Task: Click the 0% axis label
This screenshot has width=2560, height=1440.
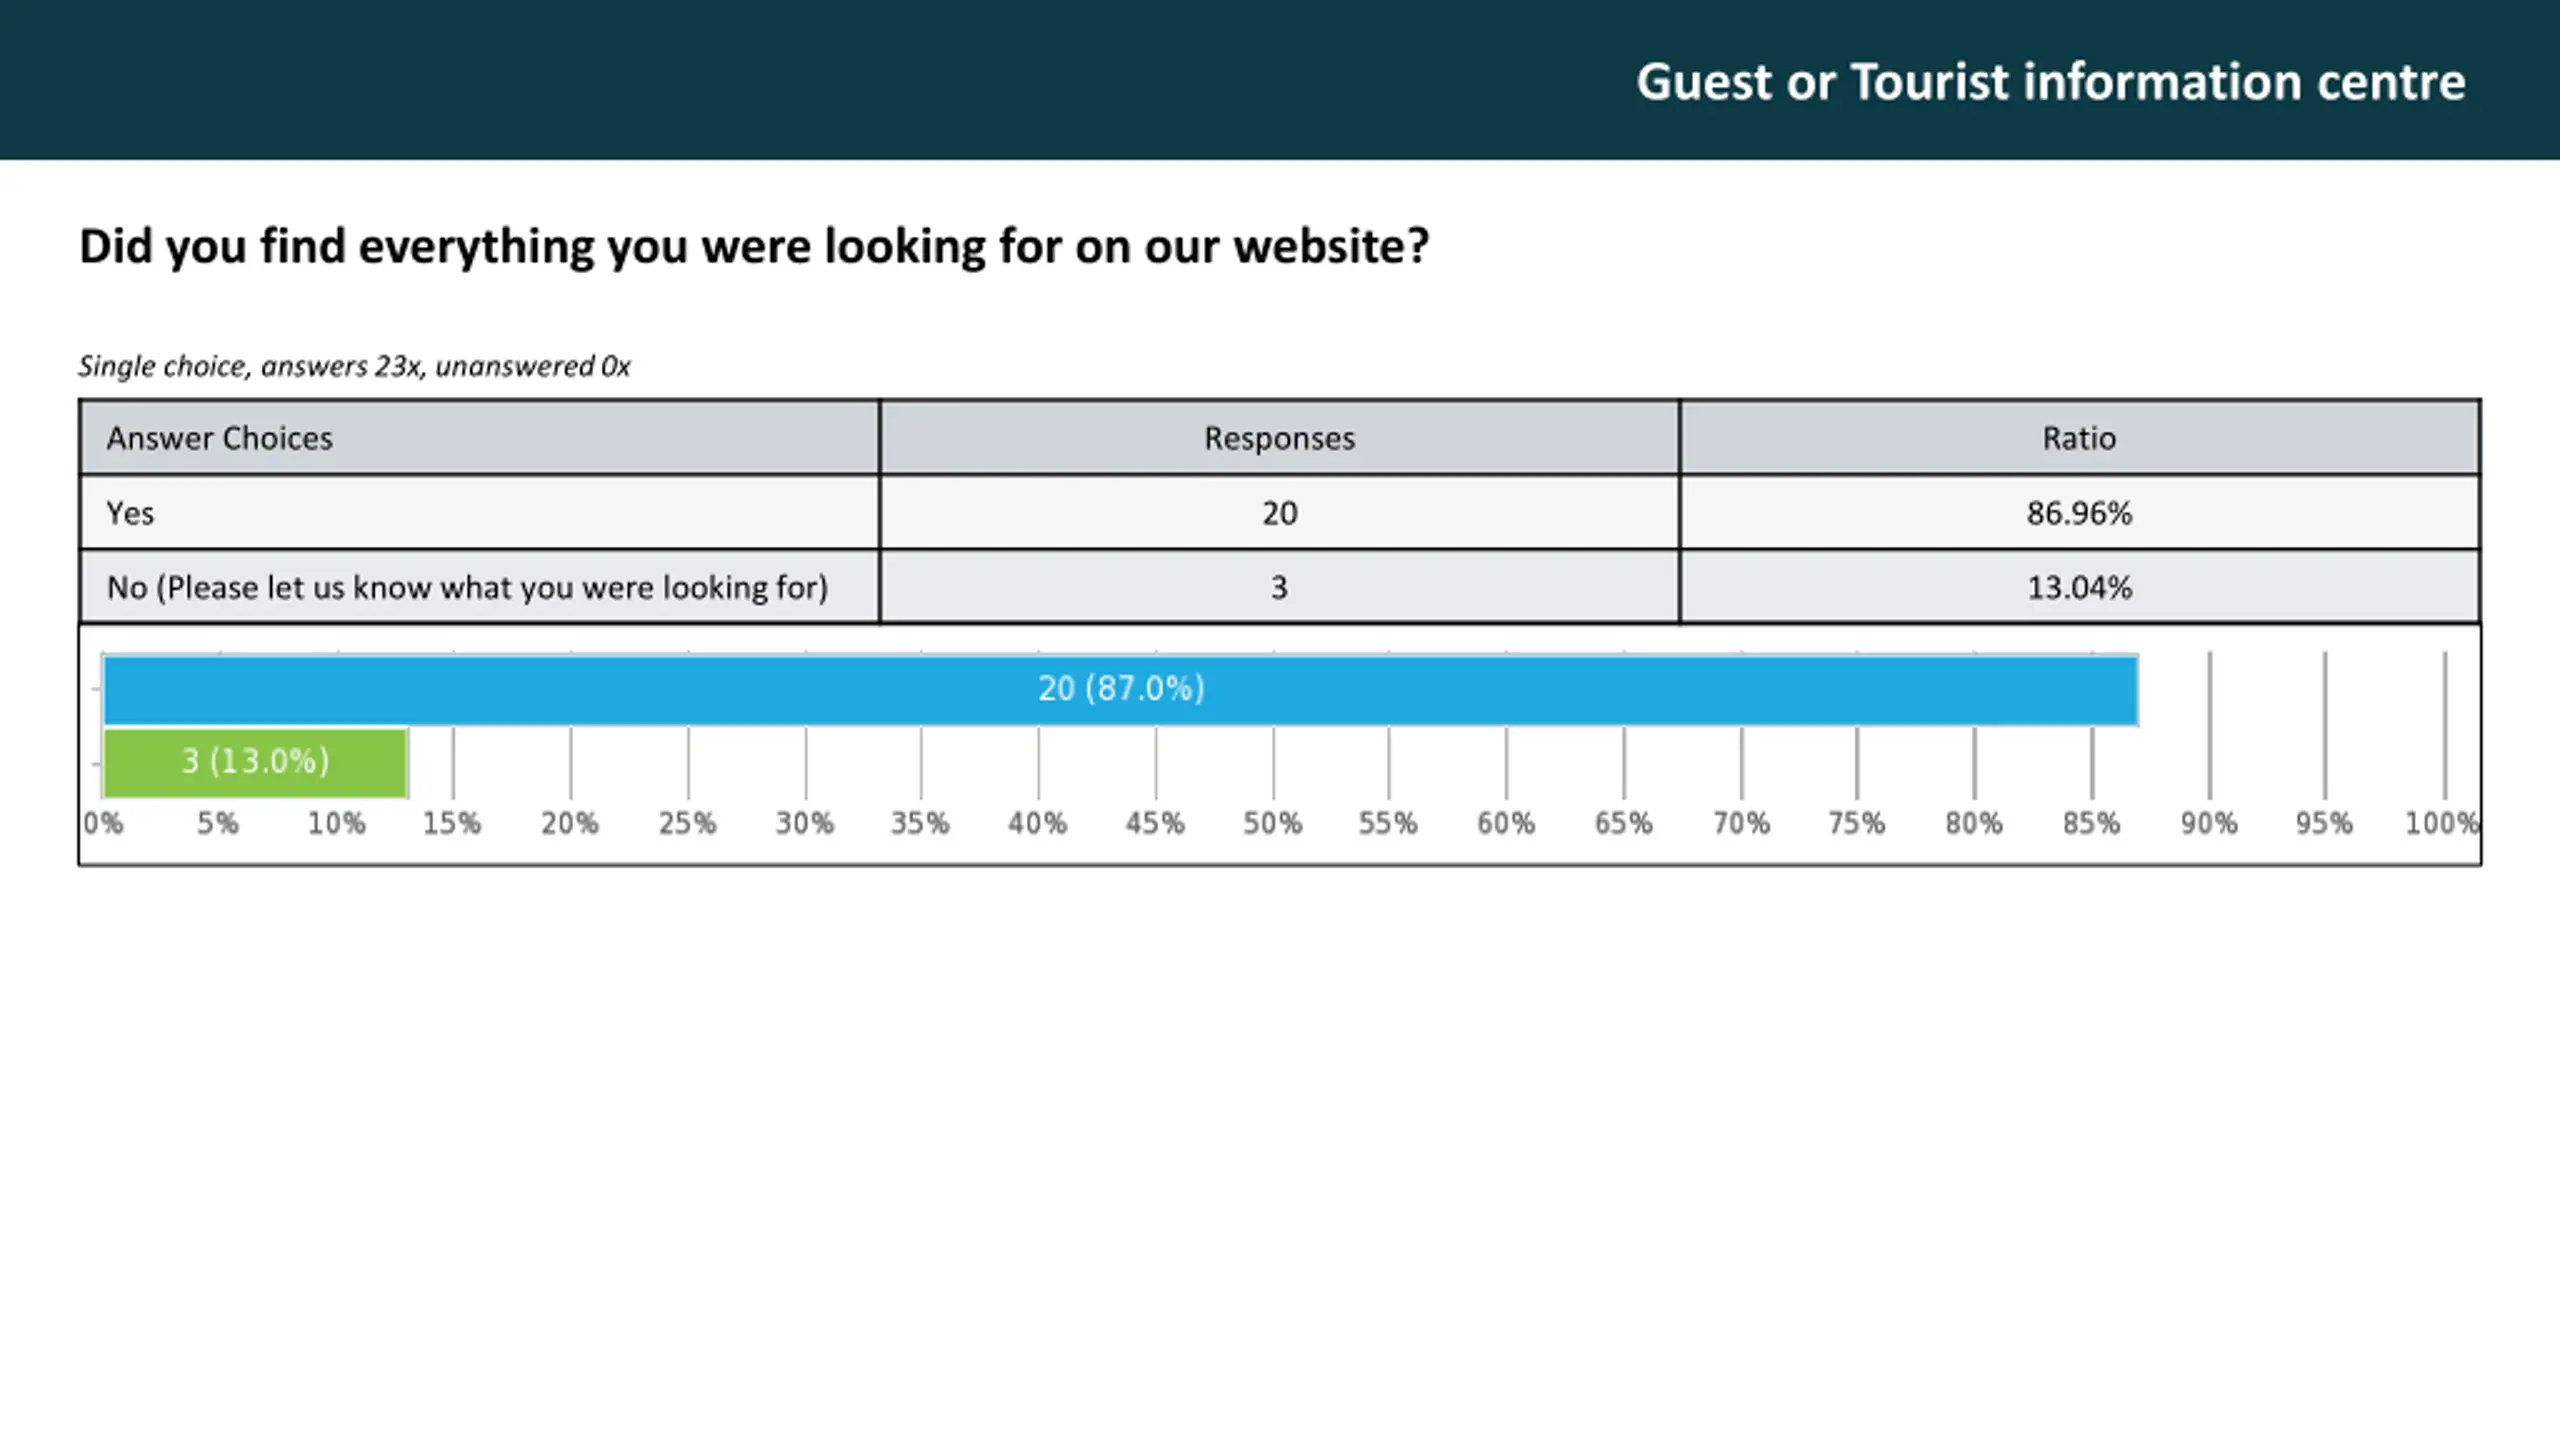Action: 103,824
